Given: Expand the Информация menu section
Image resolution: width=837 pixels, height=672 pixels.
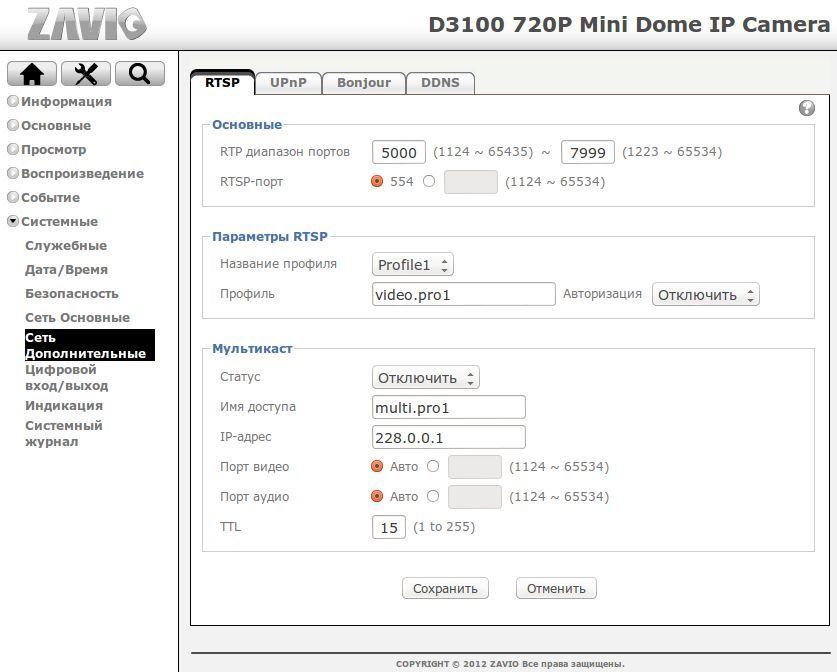Looking at the screenshot, I should pos(59,102).
